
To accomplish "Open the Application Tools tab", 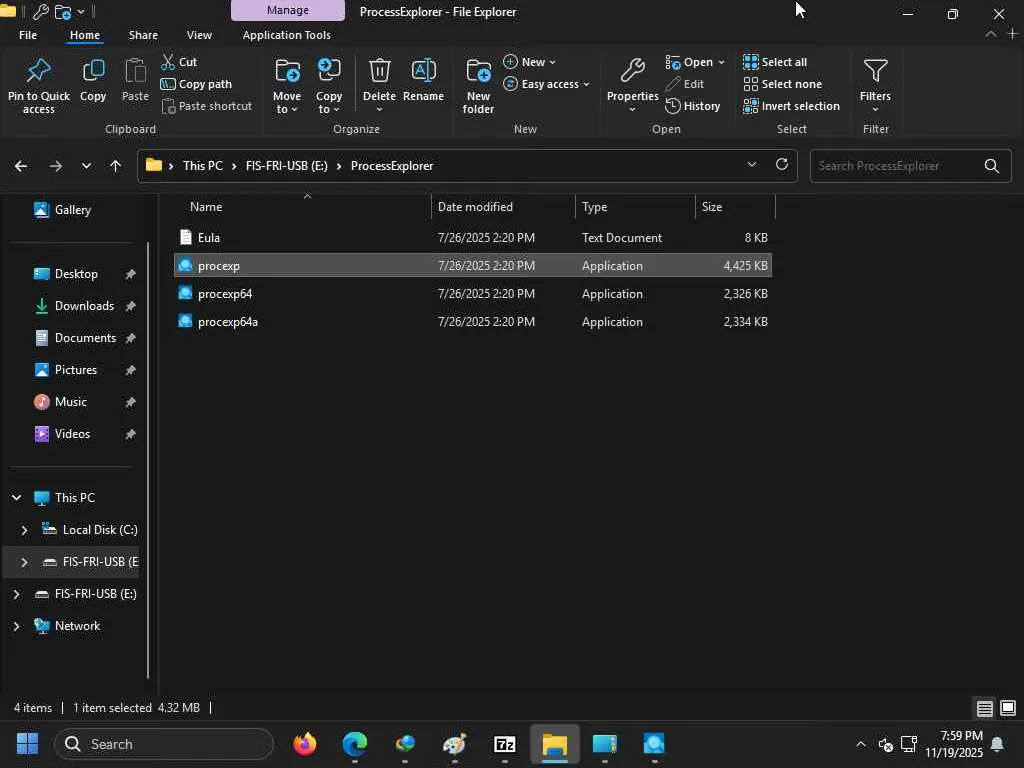I will coord(287,35).
